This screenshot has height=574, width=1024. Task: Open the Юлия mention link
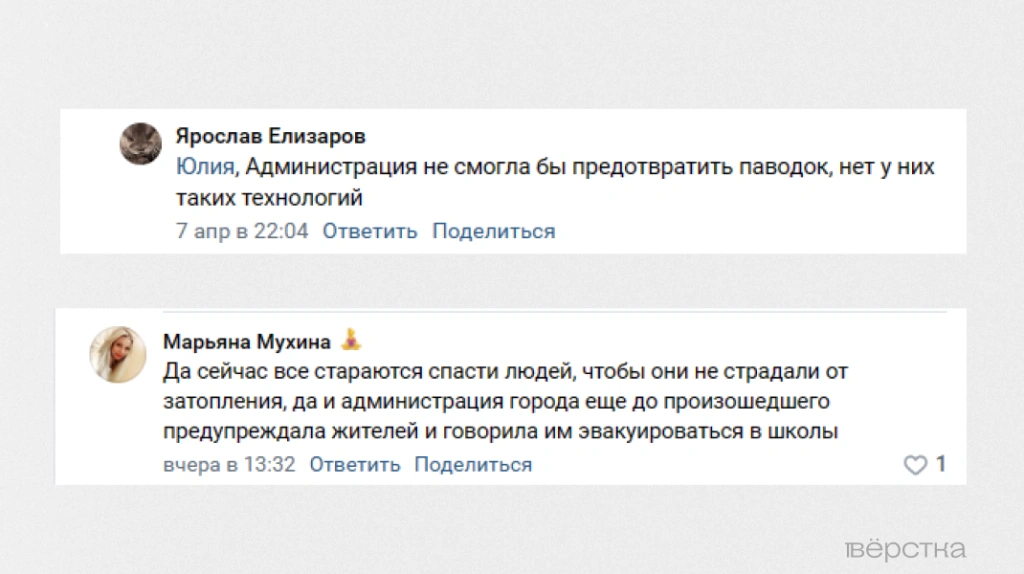205,167
